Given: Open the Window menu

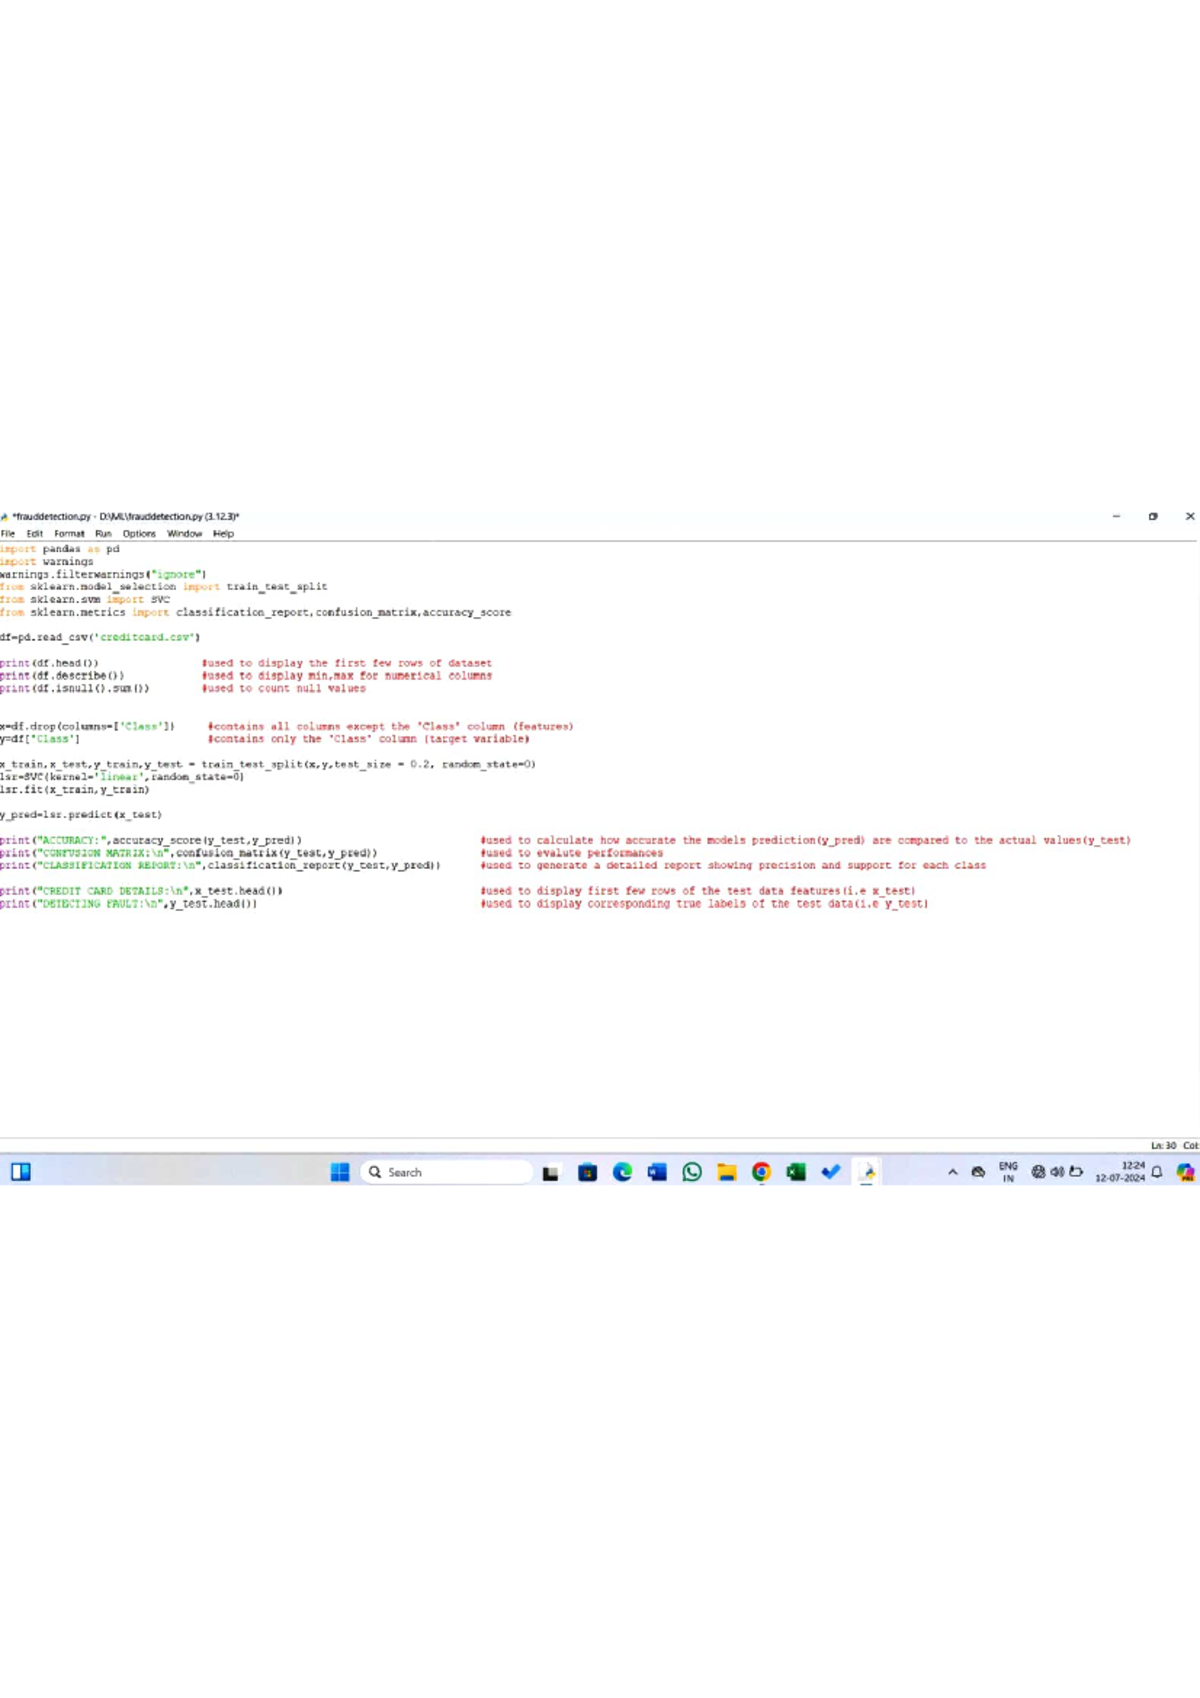Looking at the screenshot, I should pos(184,534).
